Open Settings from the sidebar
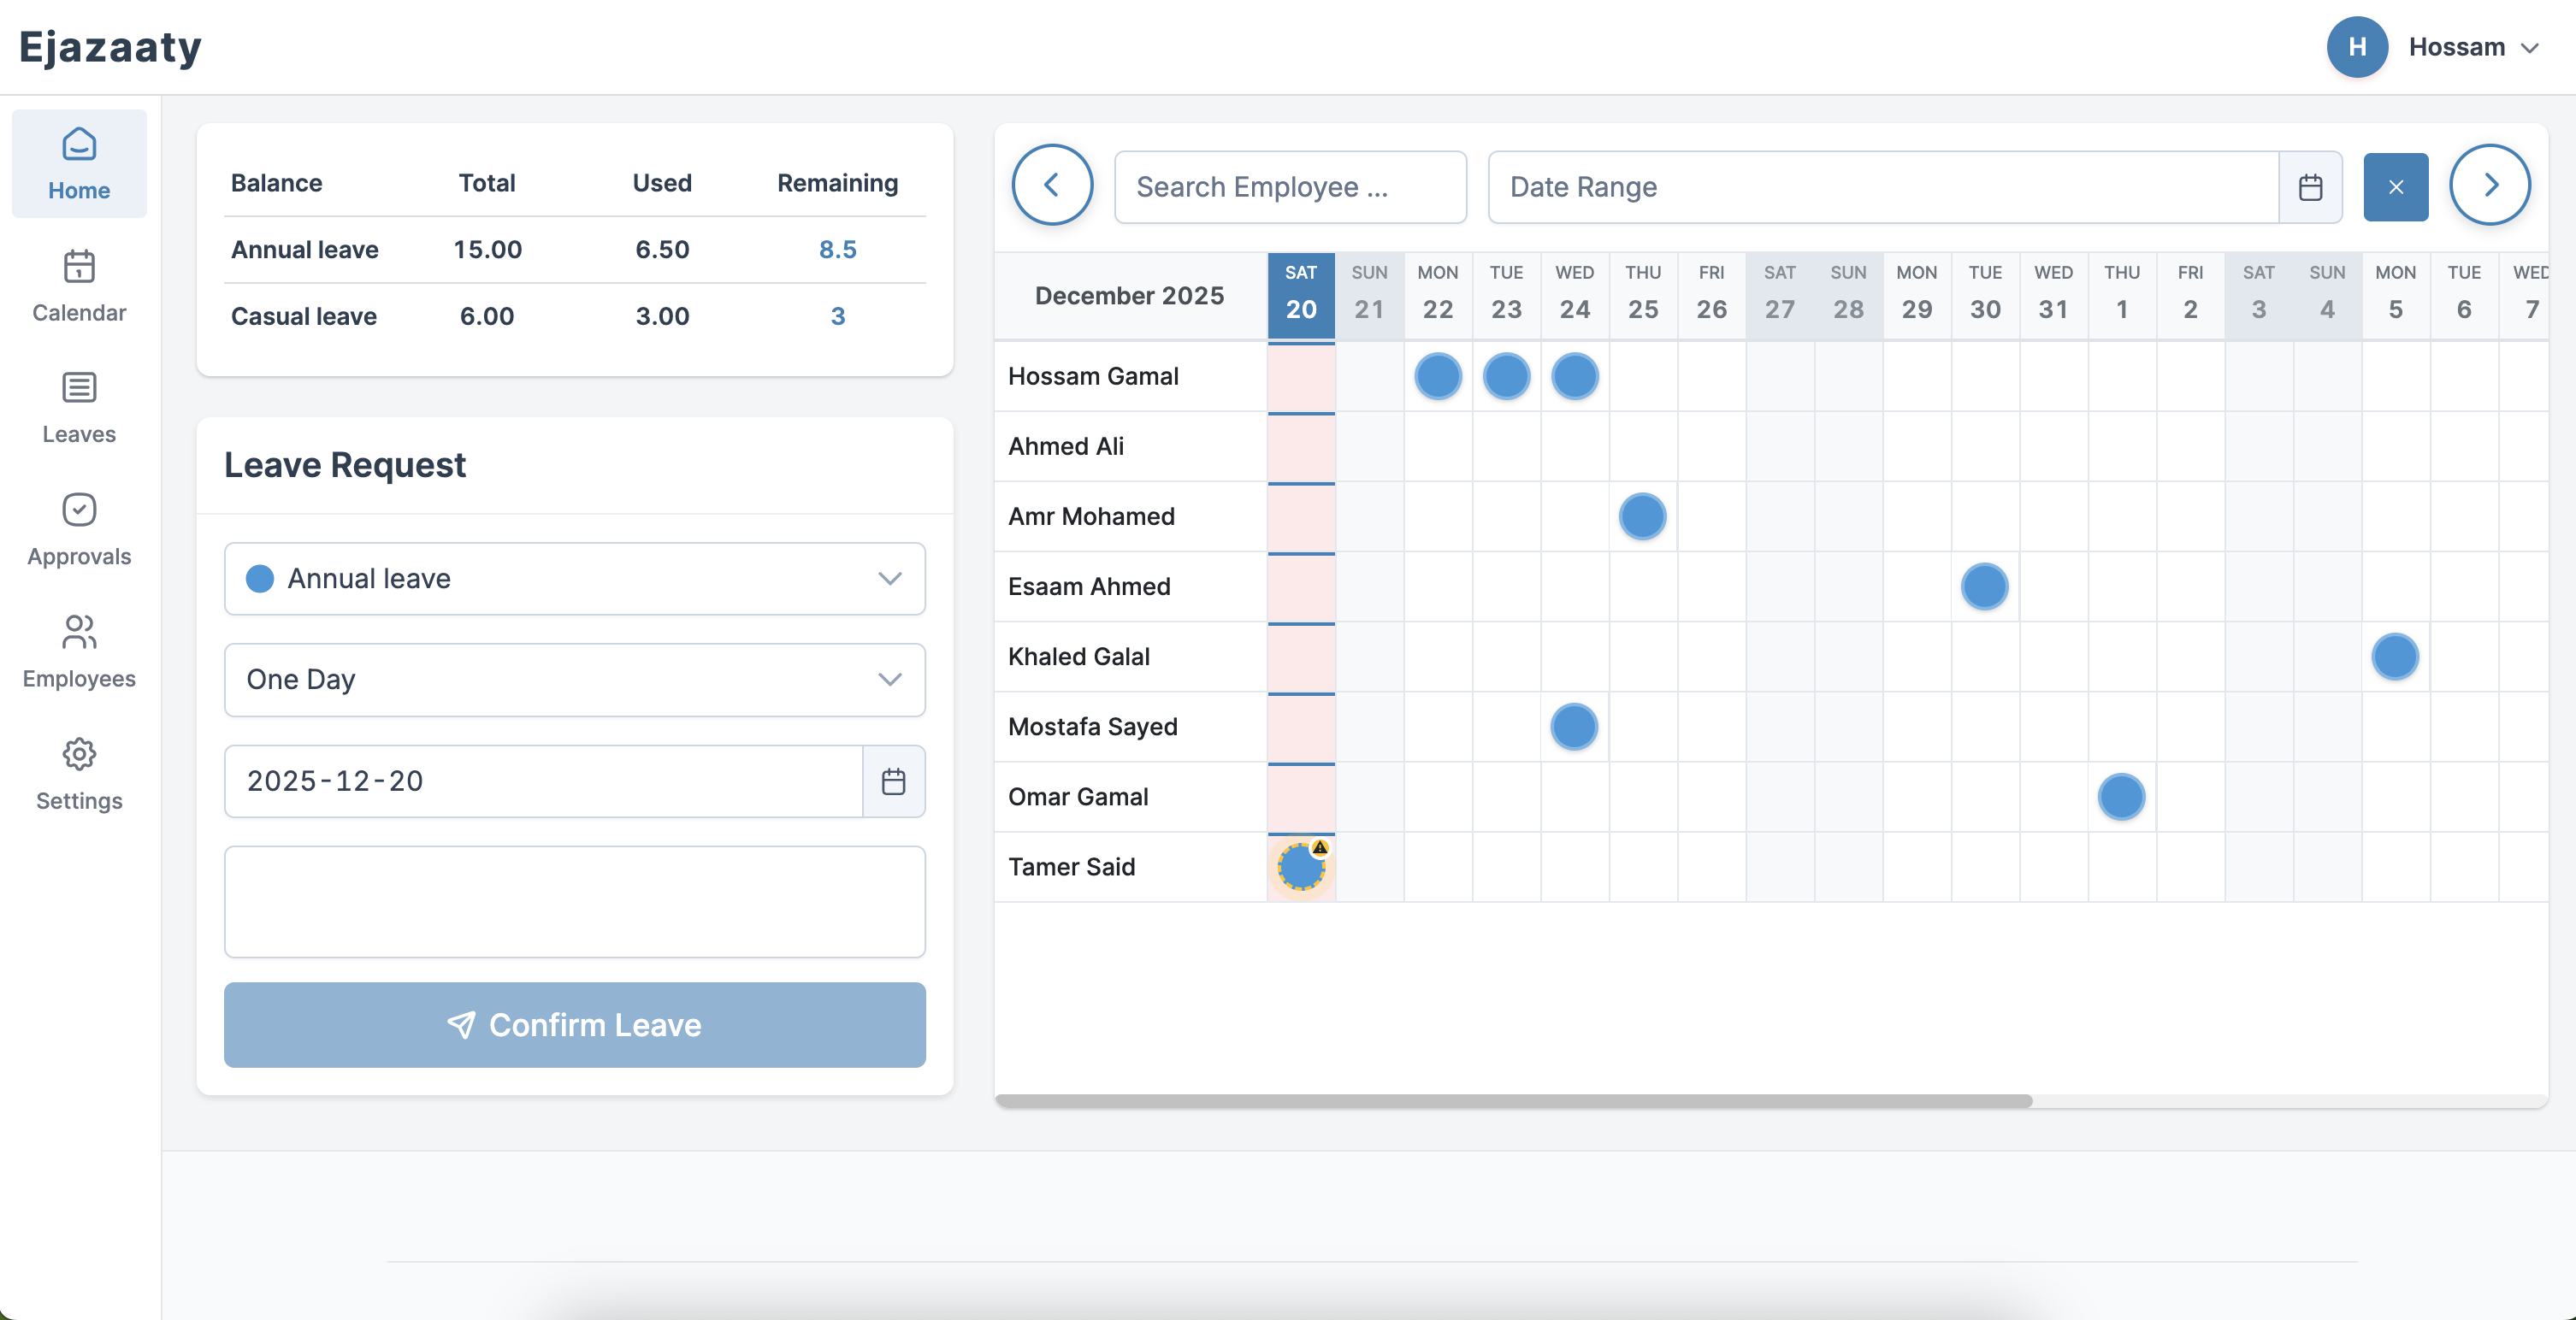Screen dimensions: 2576x1320 (79, 775)
